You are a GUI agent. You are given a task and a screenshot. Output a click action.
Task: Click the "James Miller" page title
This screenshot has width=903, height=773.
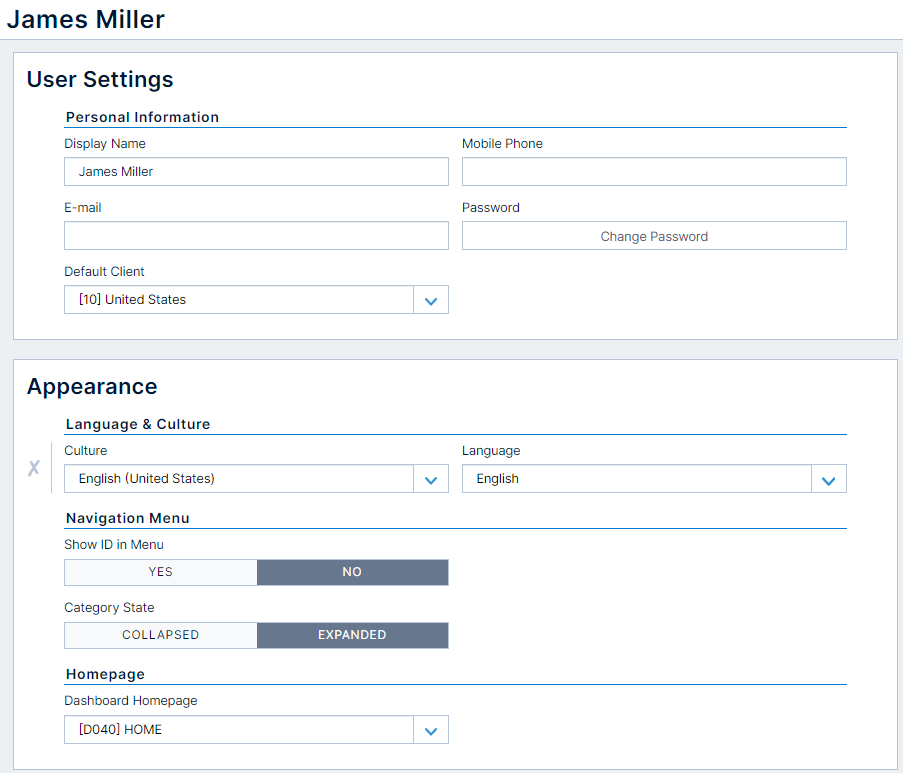tap(85, 18)
